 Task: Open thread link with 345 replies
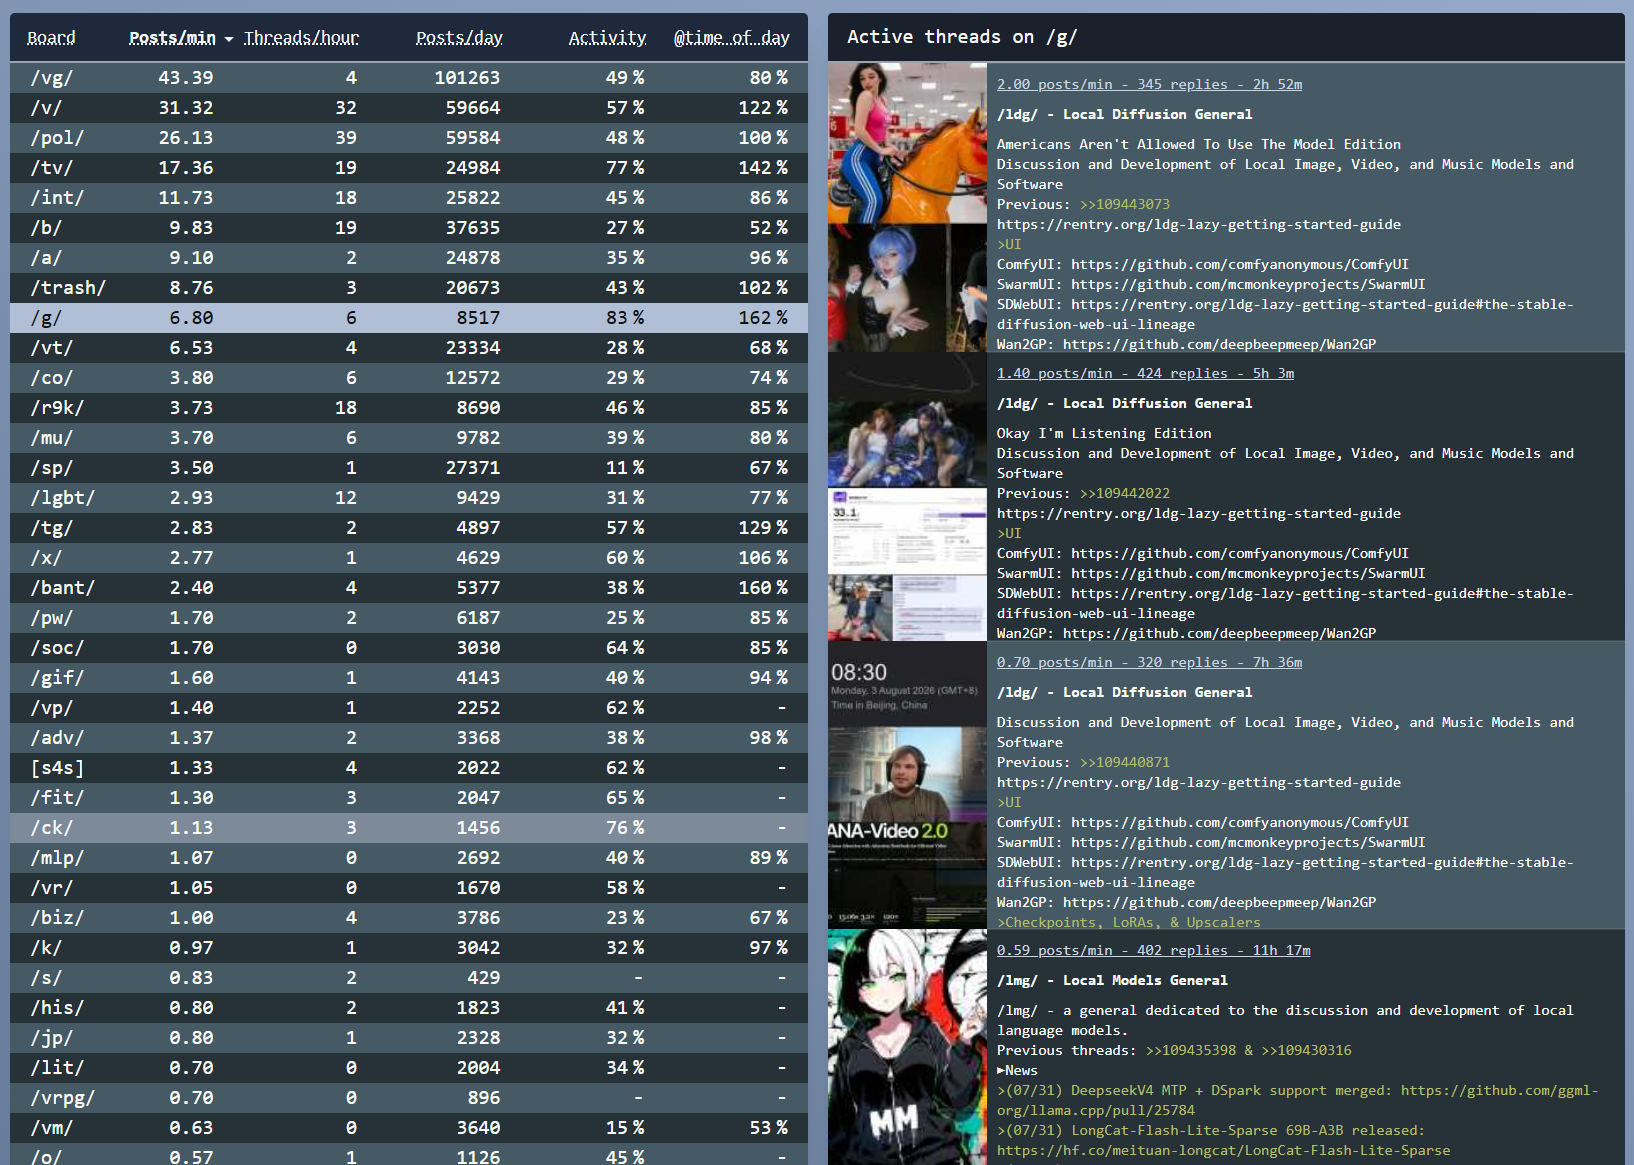(1149, 85)
